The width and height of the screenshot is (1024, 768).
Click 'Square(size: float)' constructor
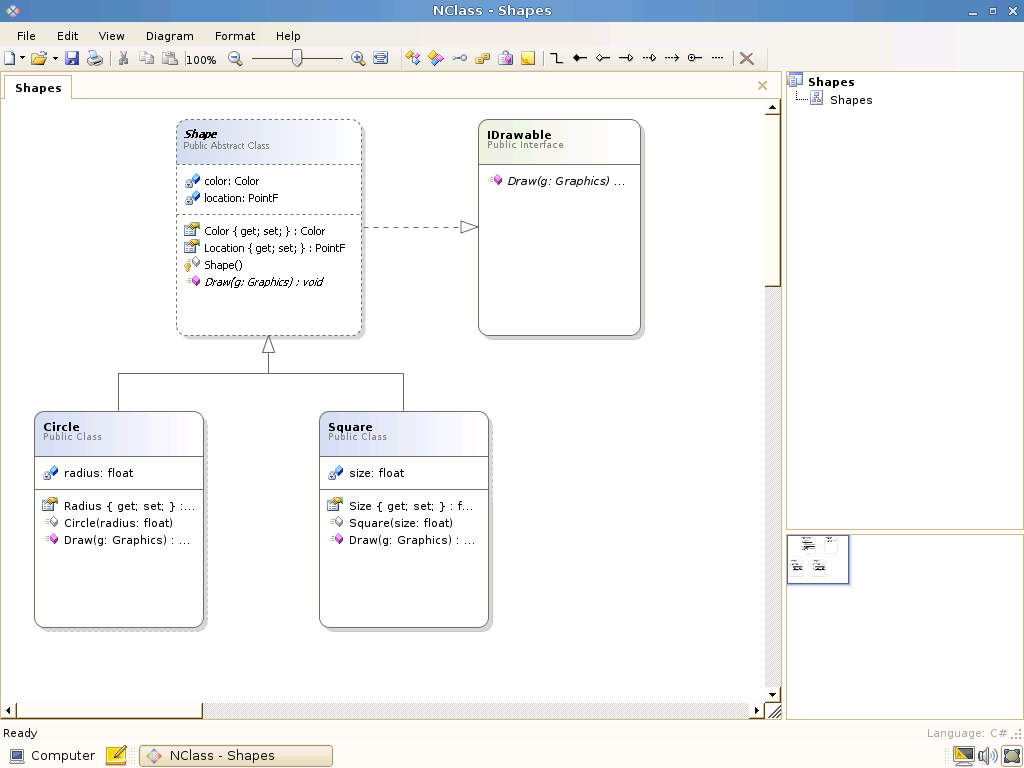pos(400,522)
